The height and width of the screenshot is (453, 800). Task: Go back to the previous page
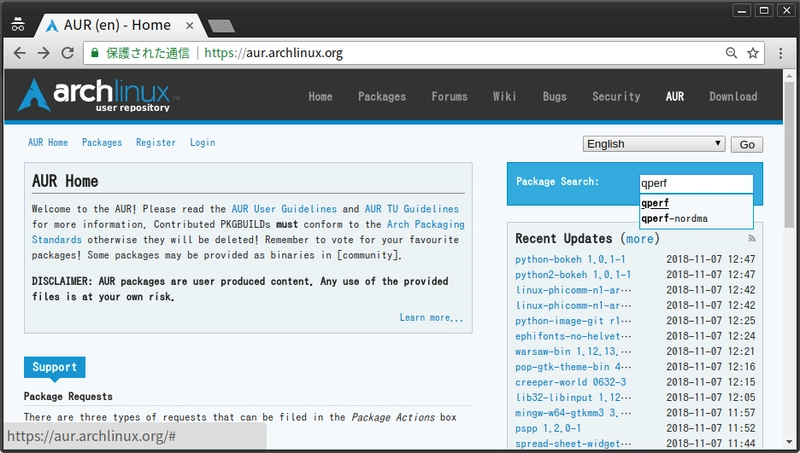pos(19,53)
